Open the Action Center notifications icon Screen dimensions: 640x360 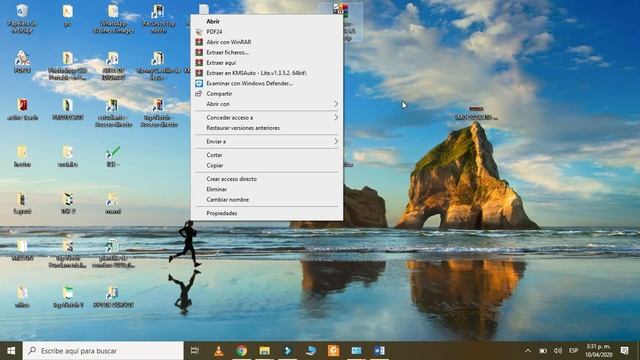click(624, 351)
